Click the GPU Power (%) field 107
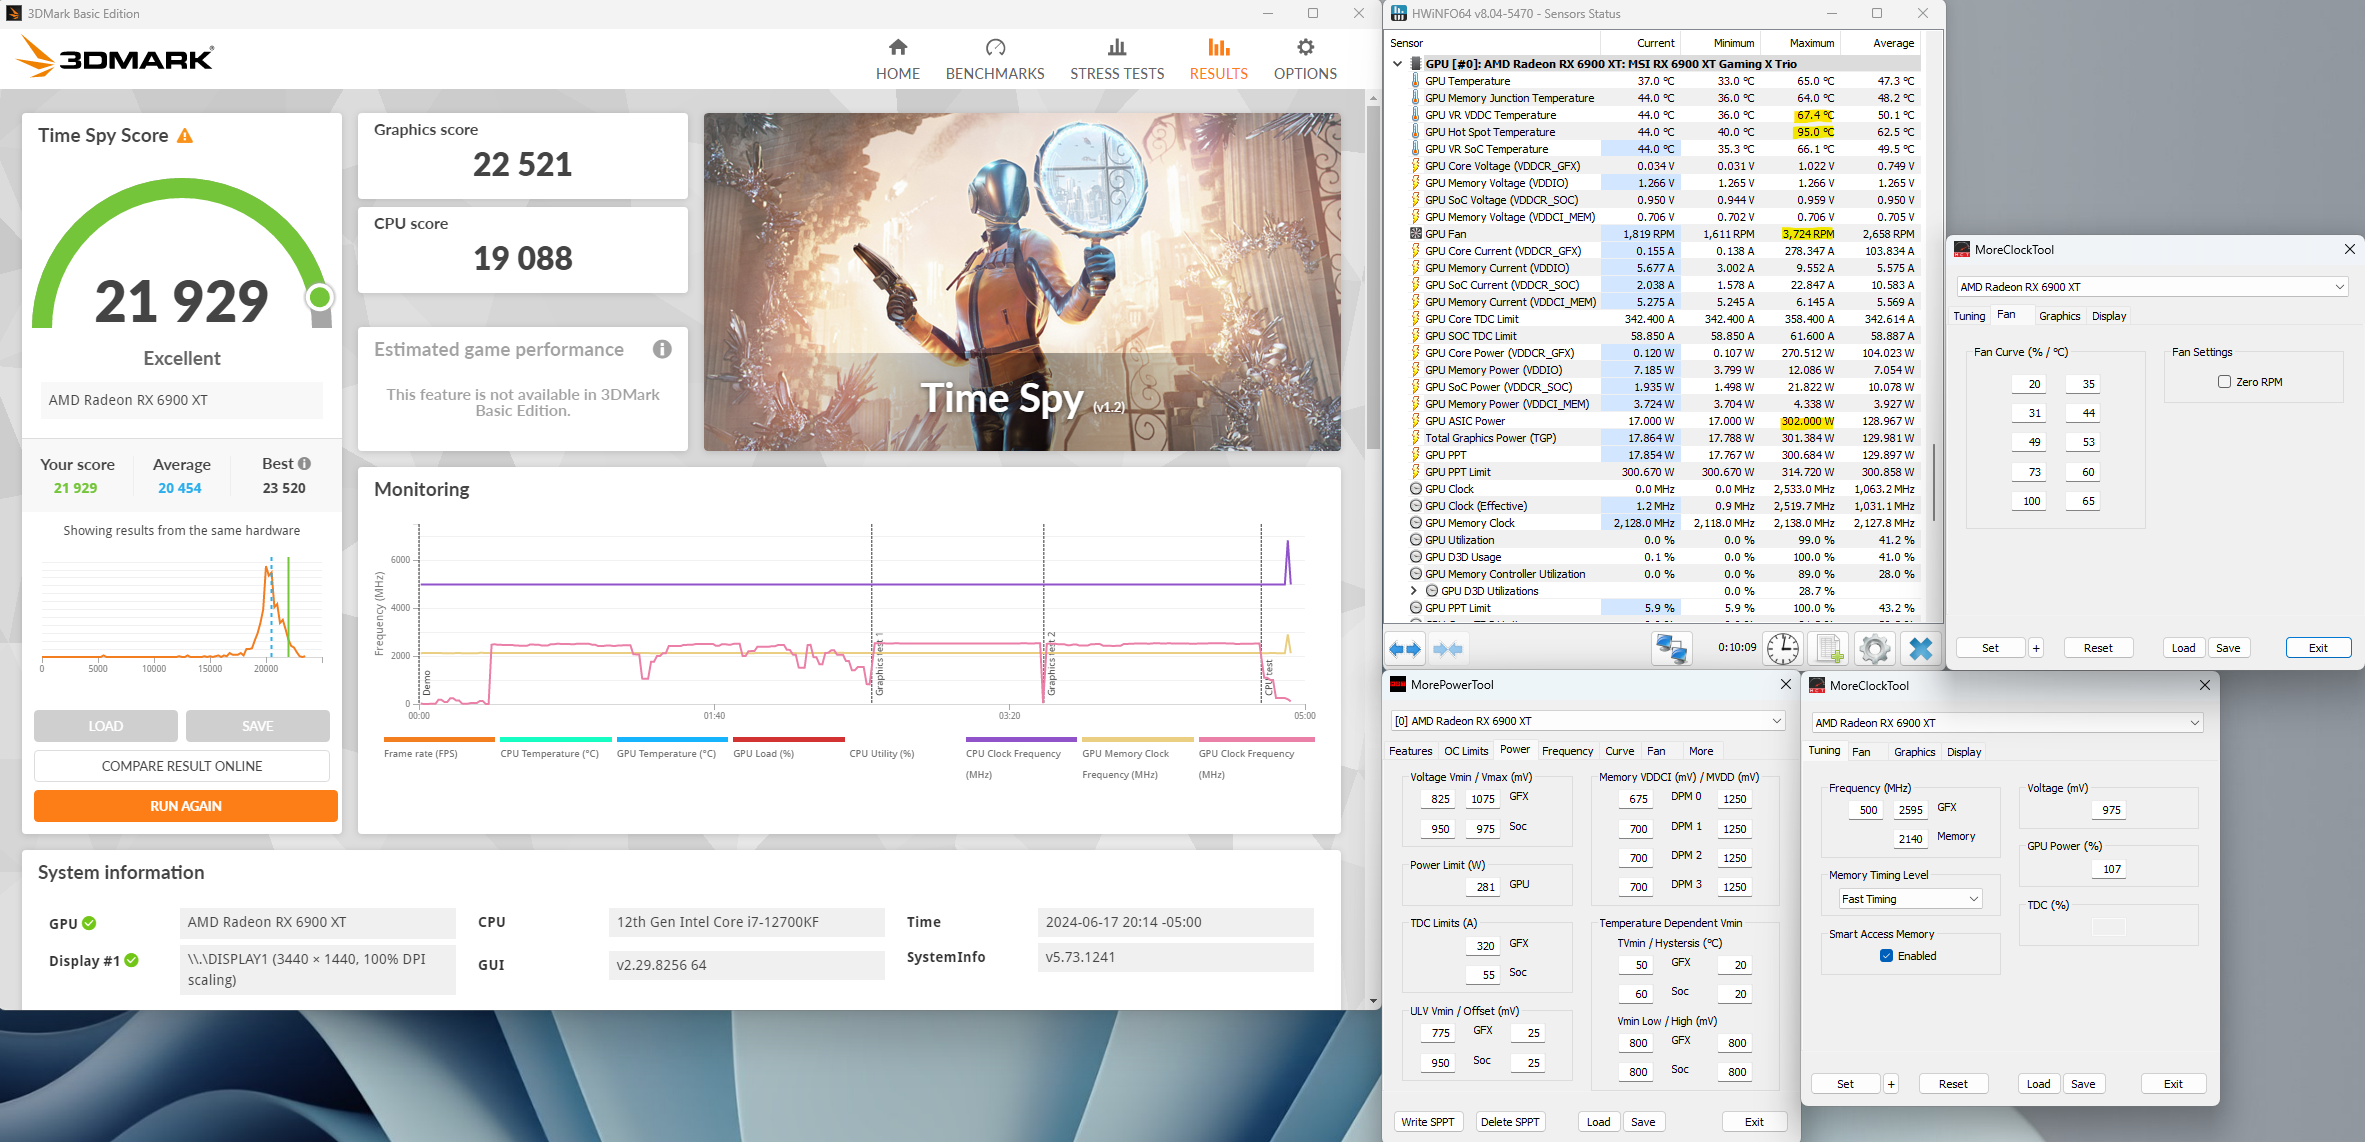Image resolution: width=2365 pixels, height=1142 pixels. [x=2111, y=869]
